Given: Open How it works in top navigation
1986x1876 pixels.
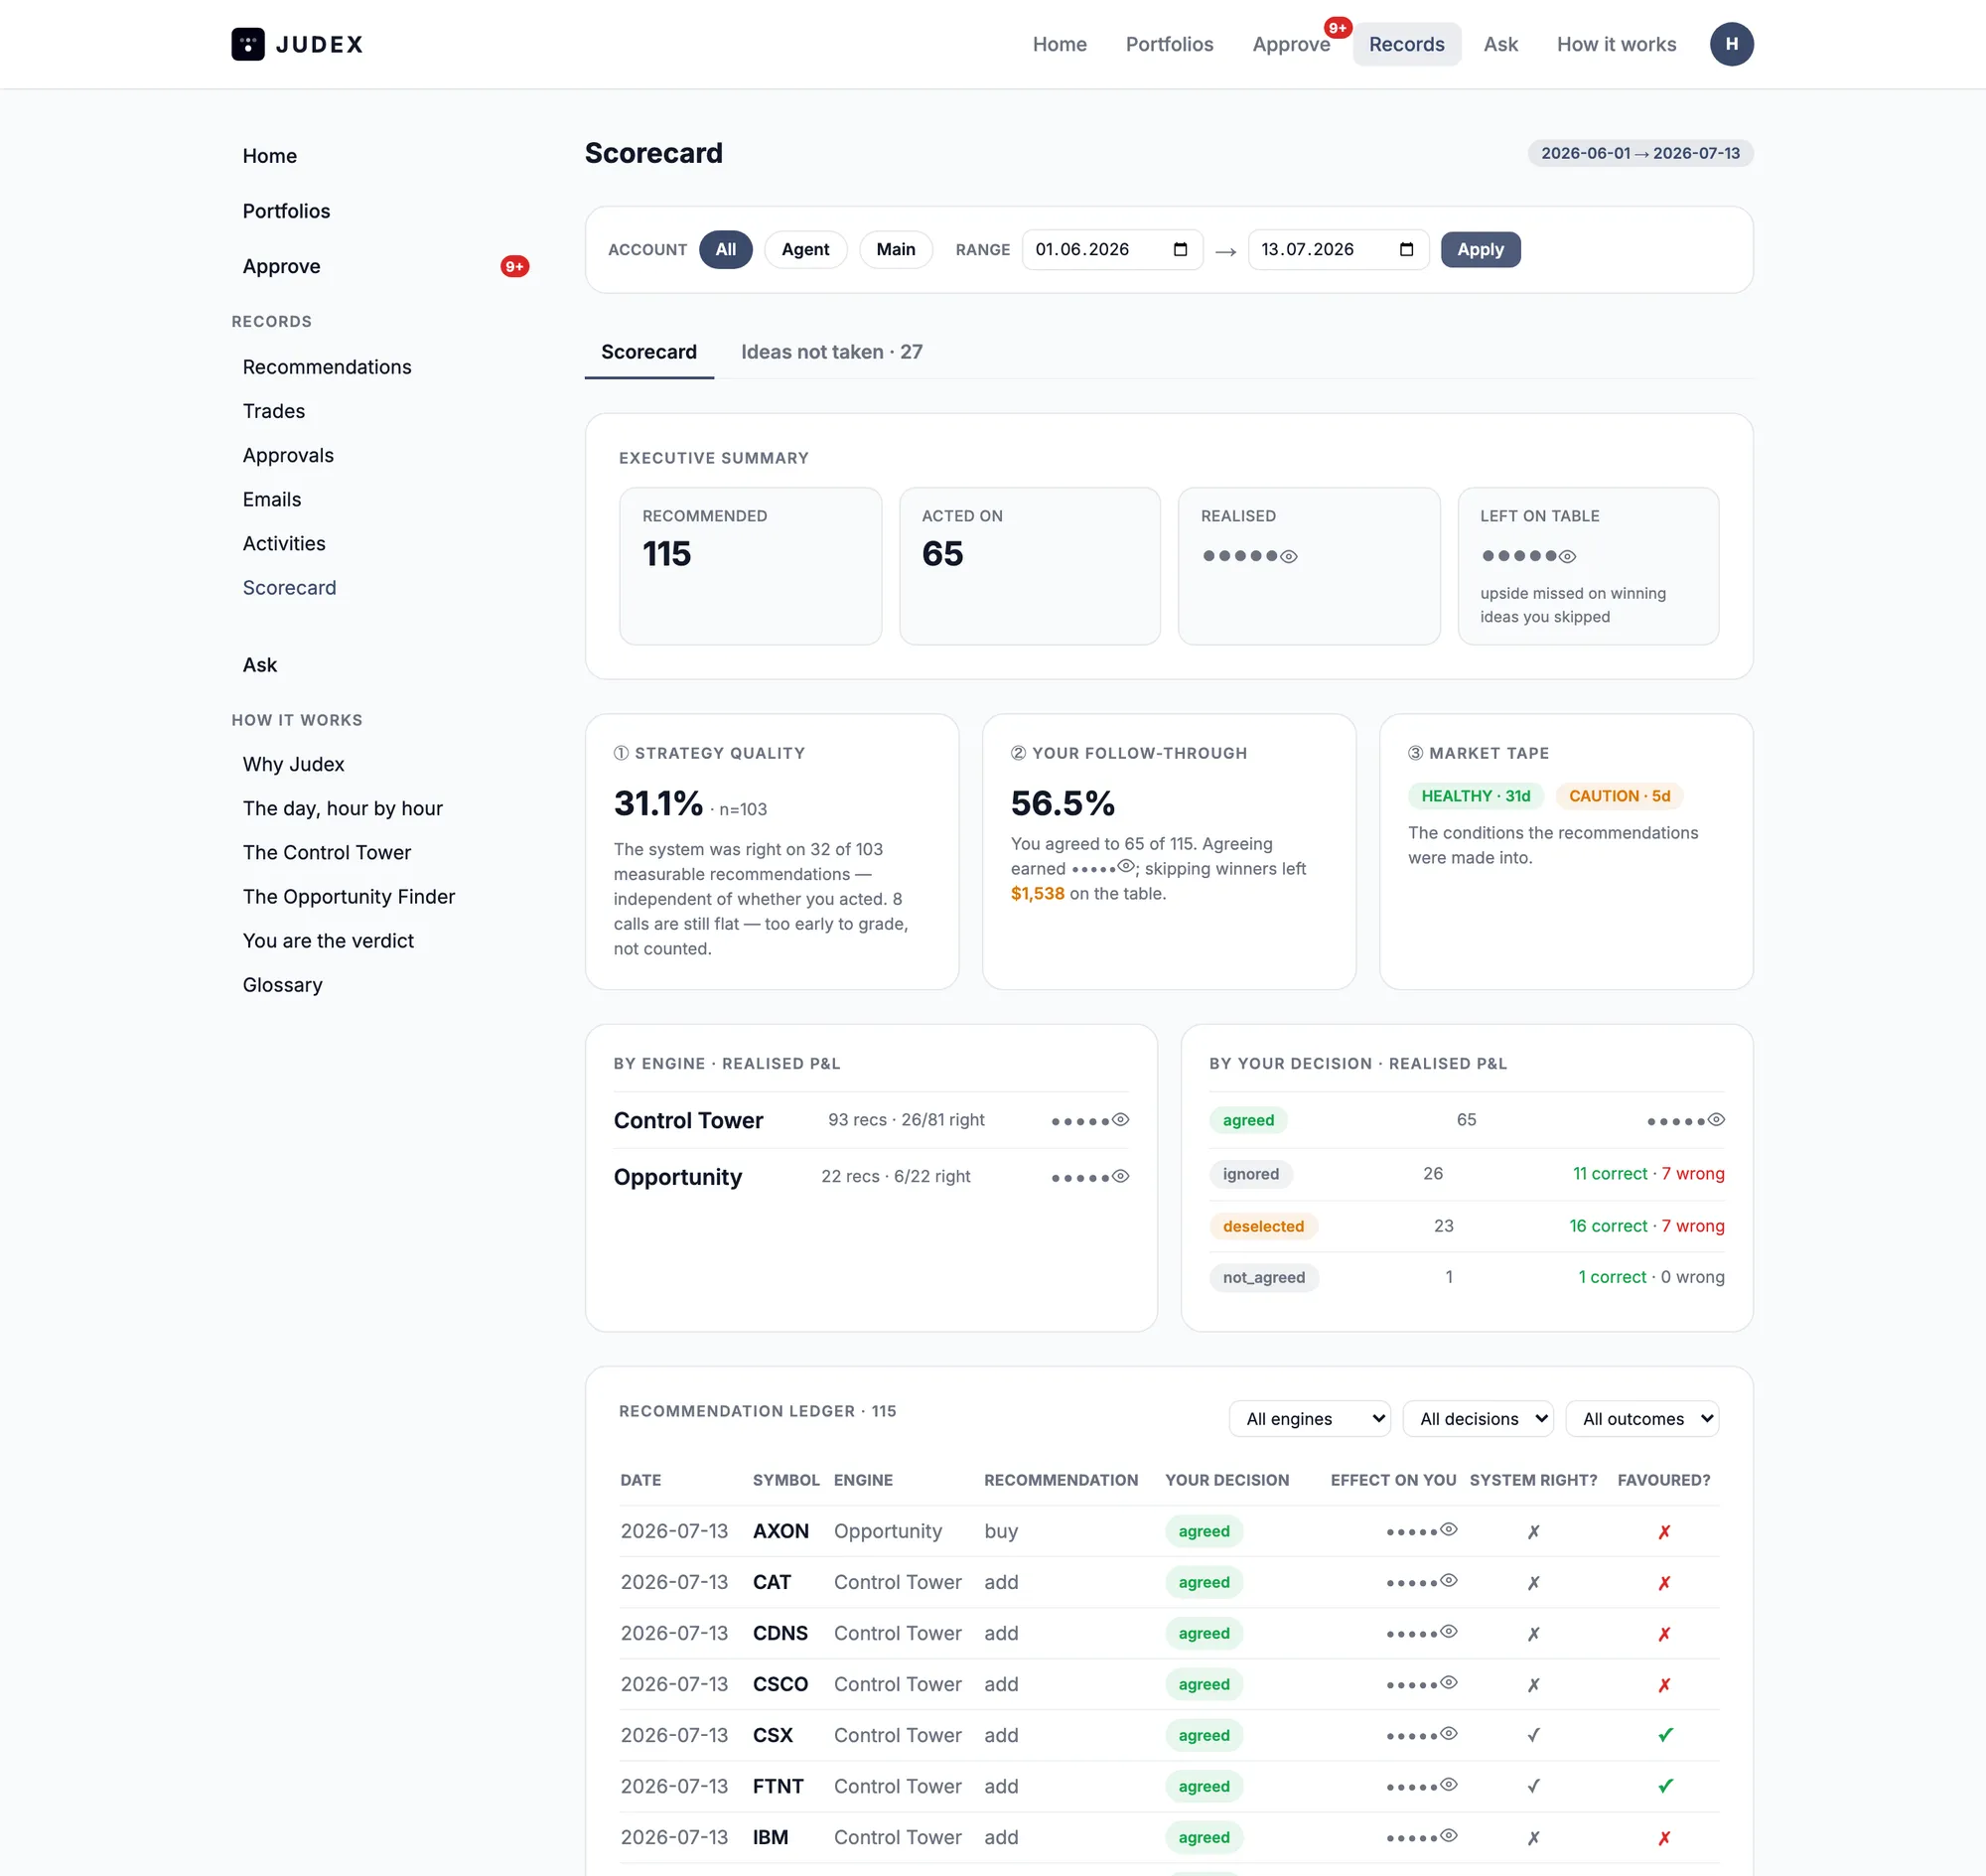Looking at the screenshot, I should click(1616, 44).
